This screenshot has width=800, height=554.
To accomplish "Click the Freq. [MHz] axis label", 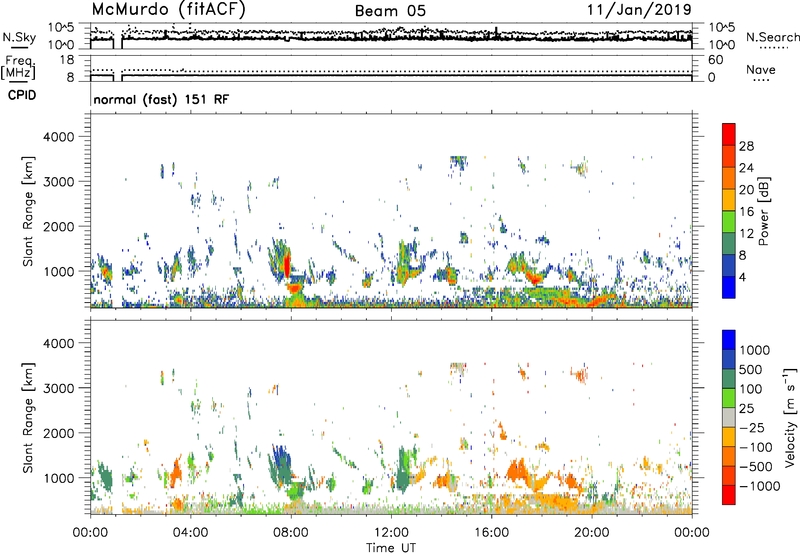I will coord(18,67).
